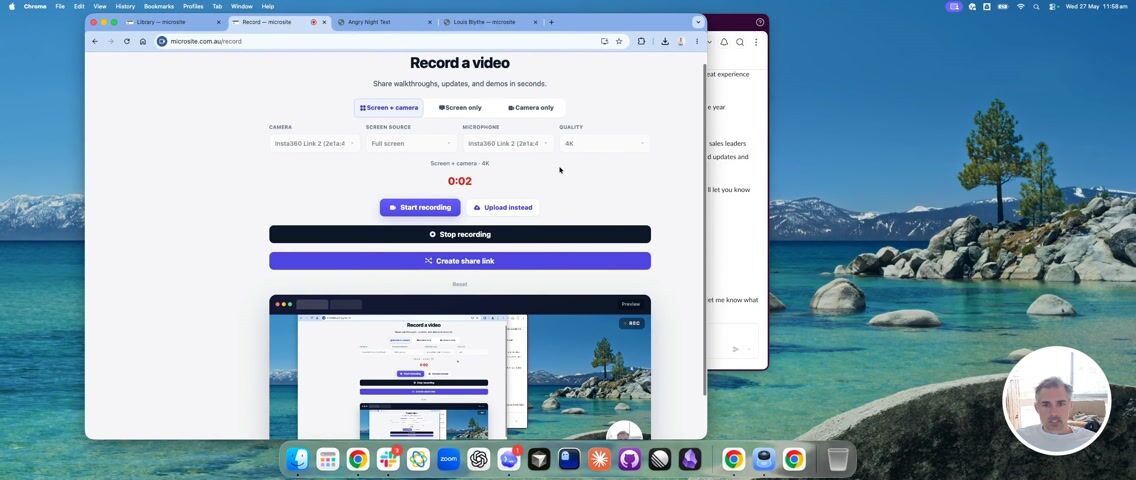Open the Quality 4K dropdown
Viewport: 1136px width, 480px height.
(604, 143)
